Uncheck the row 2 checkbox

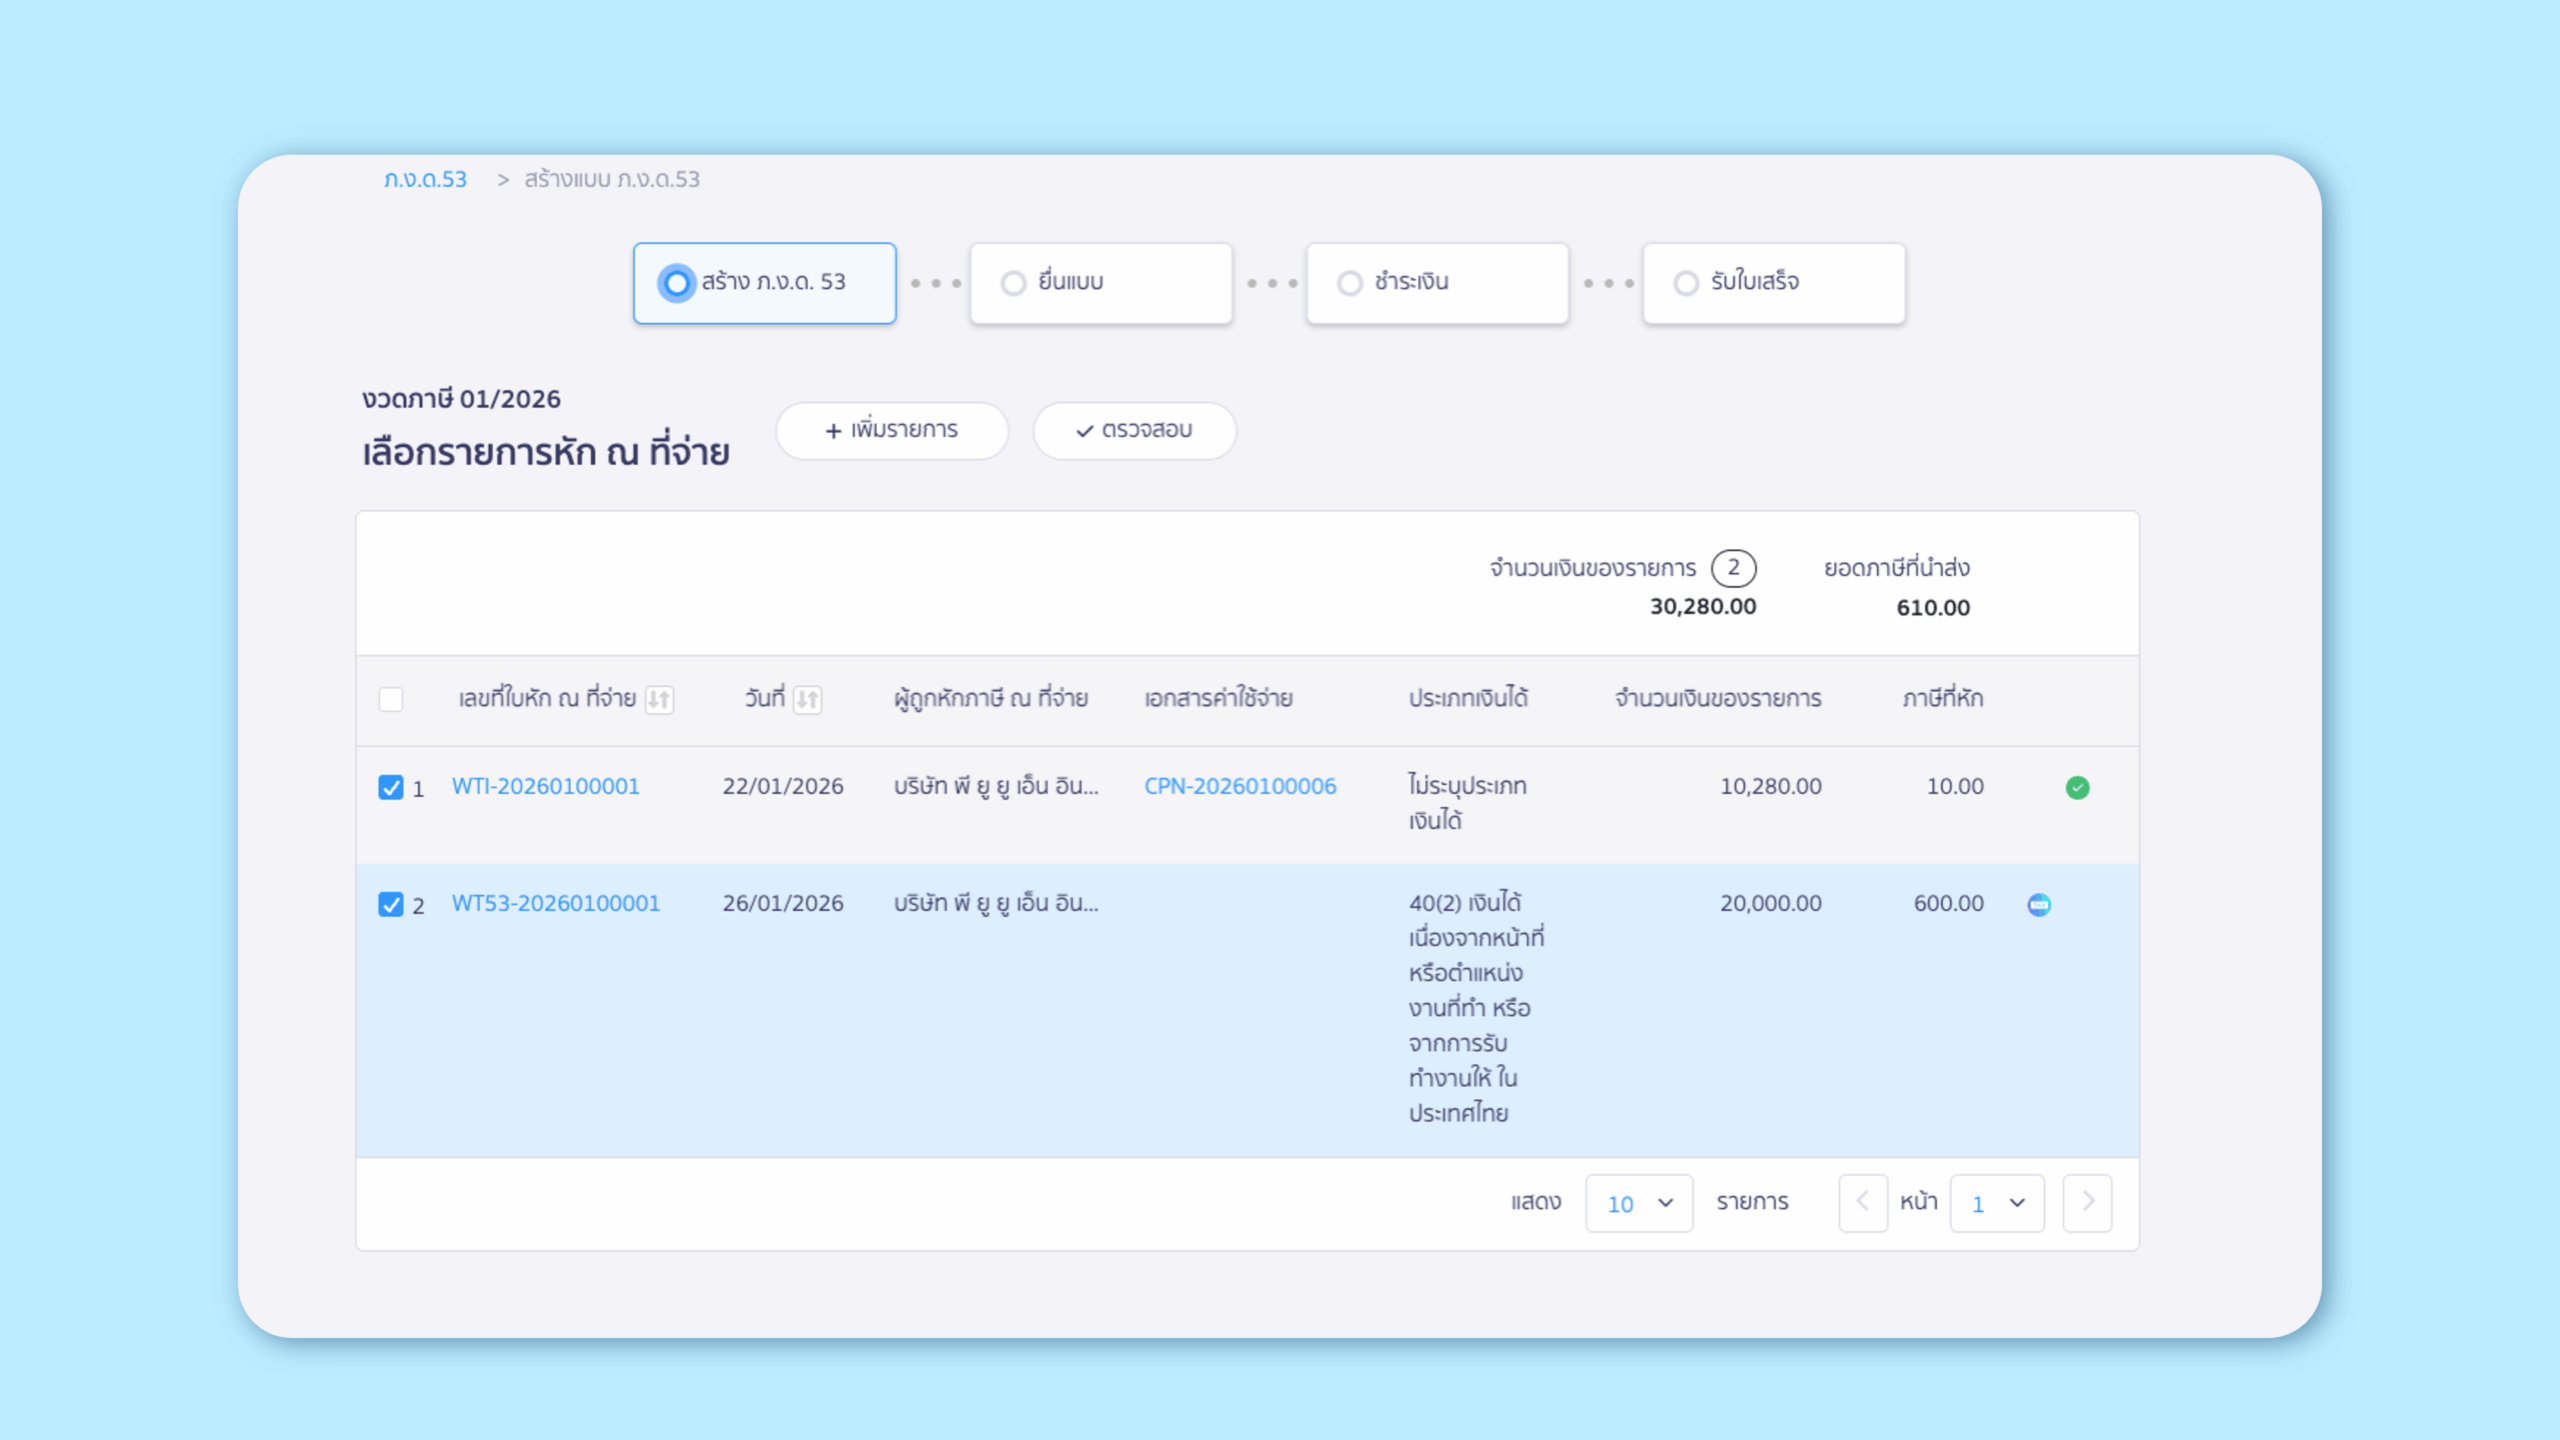pos(391,905)
